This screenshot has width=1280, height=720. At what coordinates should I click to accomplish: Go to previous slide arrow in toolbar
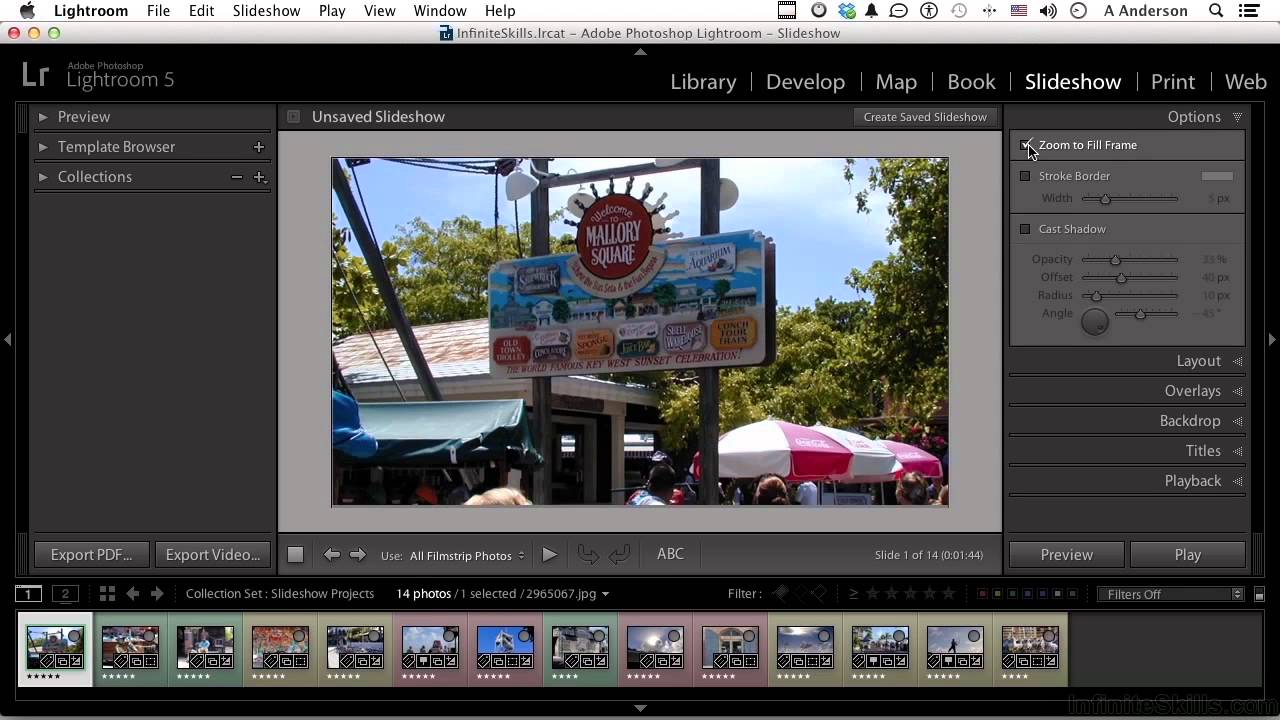pos(331,555)
